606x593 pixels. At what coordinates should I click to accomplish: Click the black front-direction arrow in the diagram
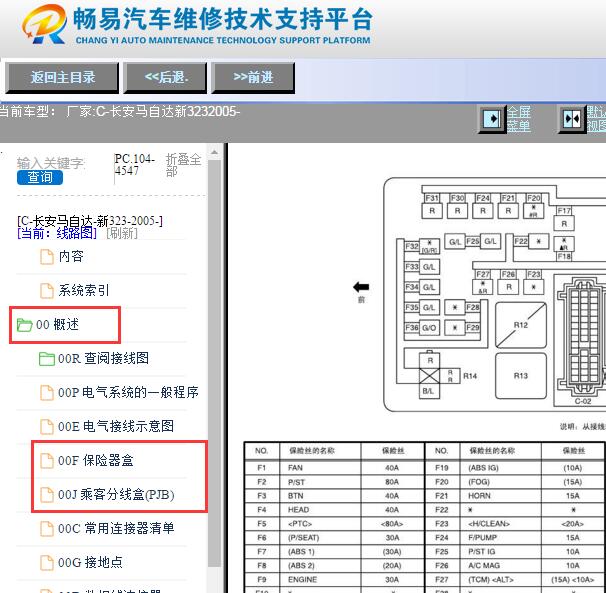361,287
